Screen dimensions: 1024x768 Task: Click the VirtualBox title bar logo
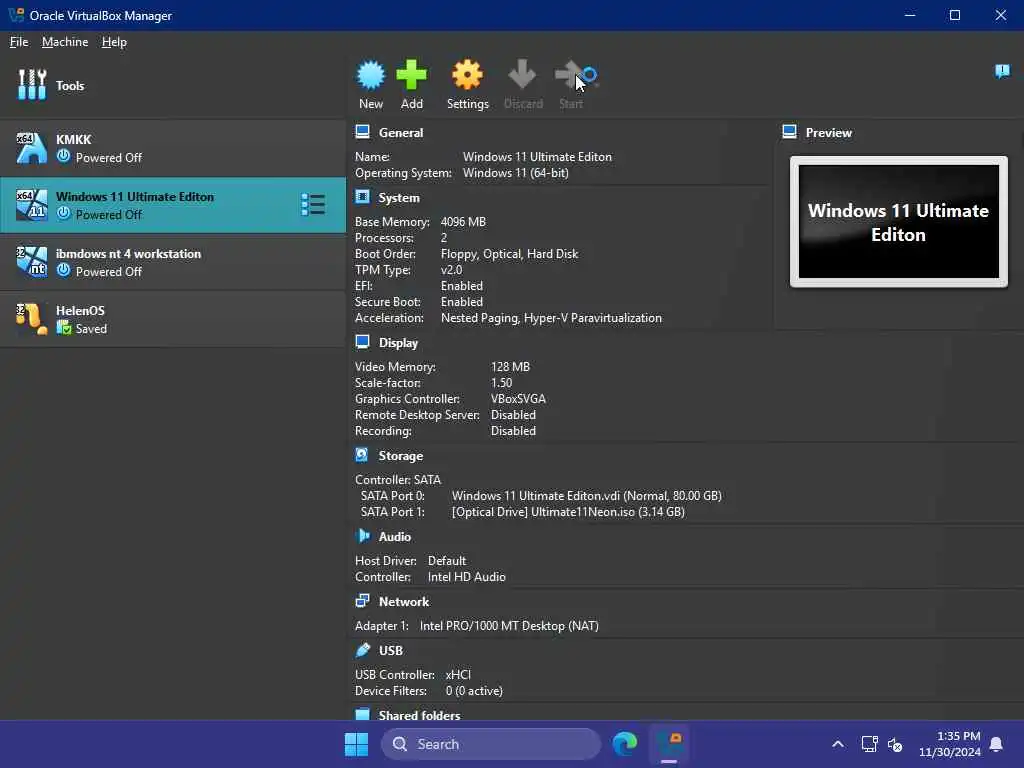[x=16, y=15]
